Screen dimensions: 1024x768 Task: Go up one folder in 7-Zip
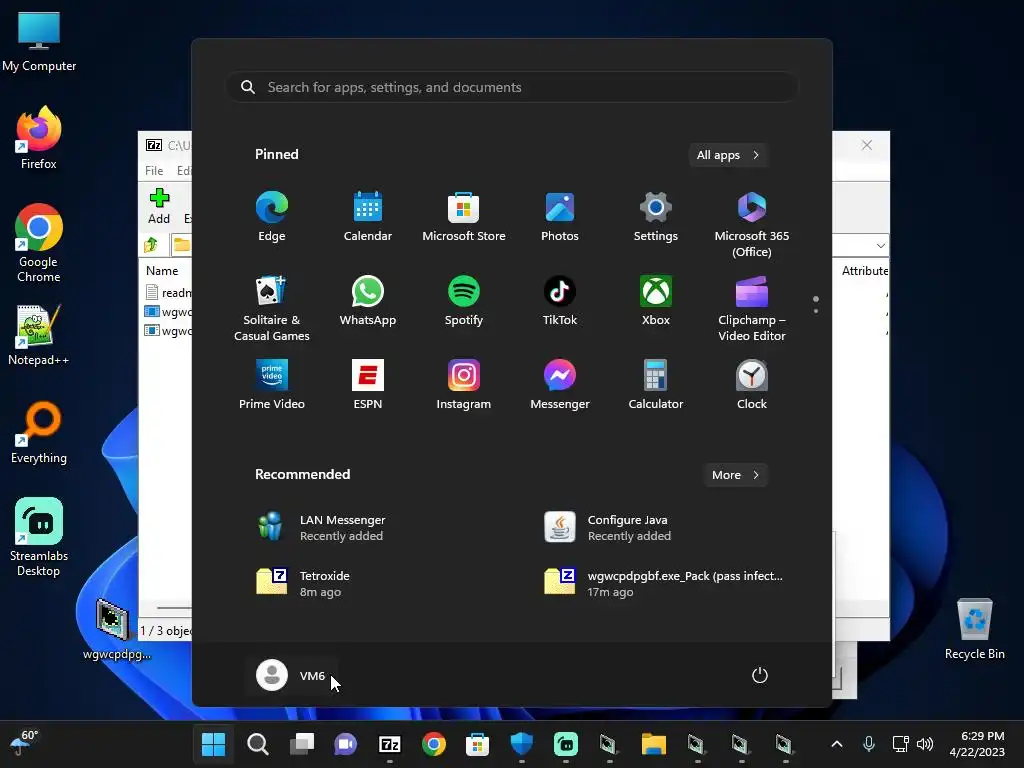[152, 245]
